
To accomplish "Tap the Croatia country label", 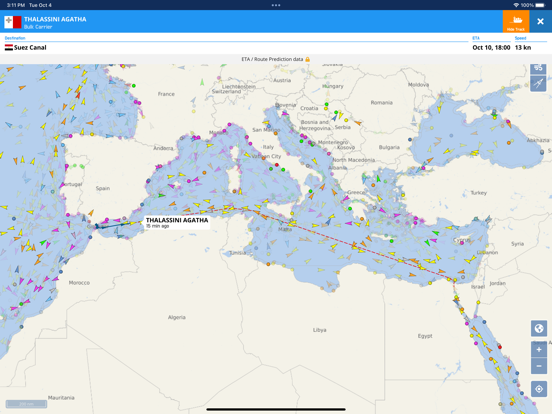I will pyautogui.click(x=309, y=108).
